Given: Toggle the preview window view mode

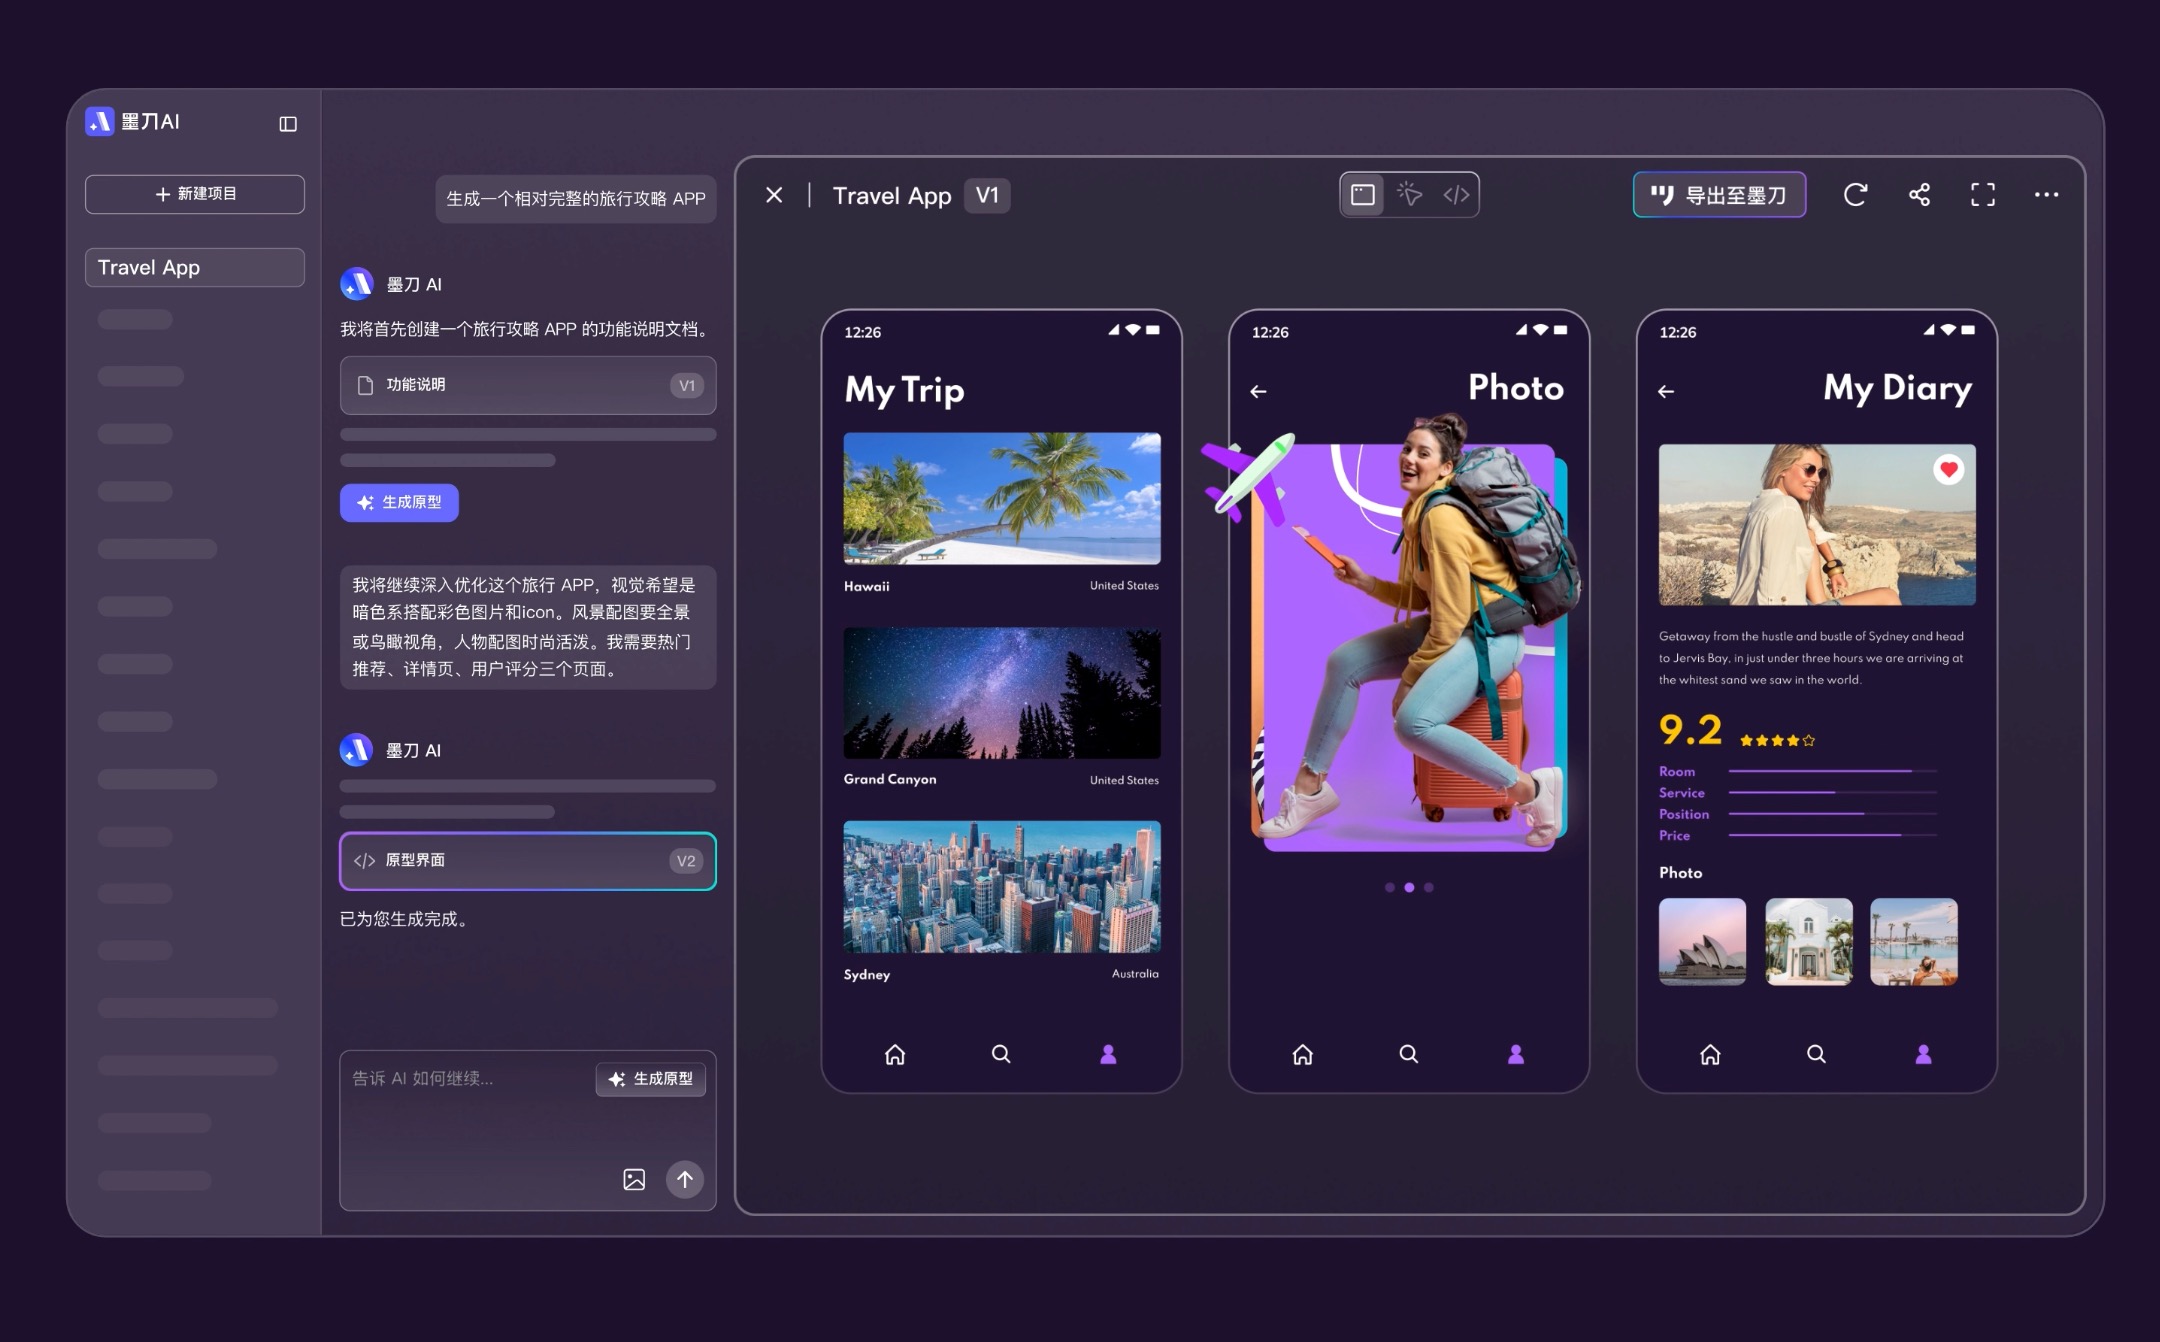Looking at the screenshot, I should point(1362,194).
